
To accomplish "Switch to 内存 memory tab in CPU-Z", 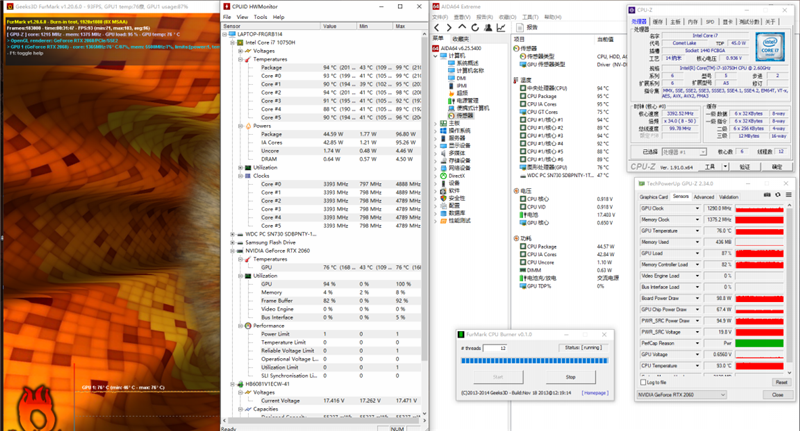I will (x=692, y=22).
